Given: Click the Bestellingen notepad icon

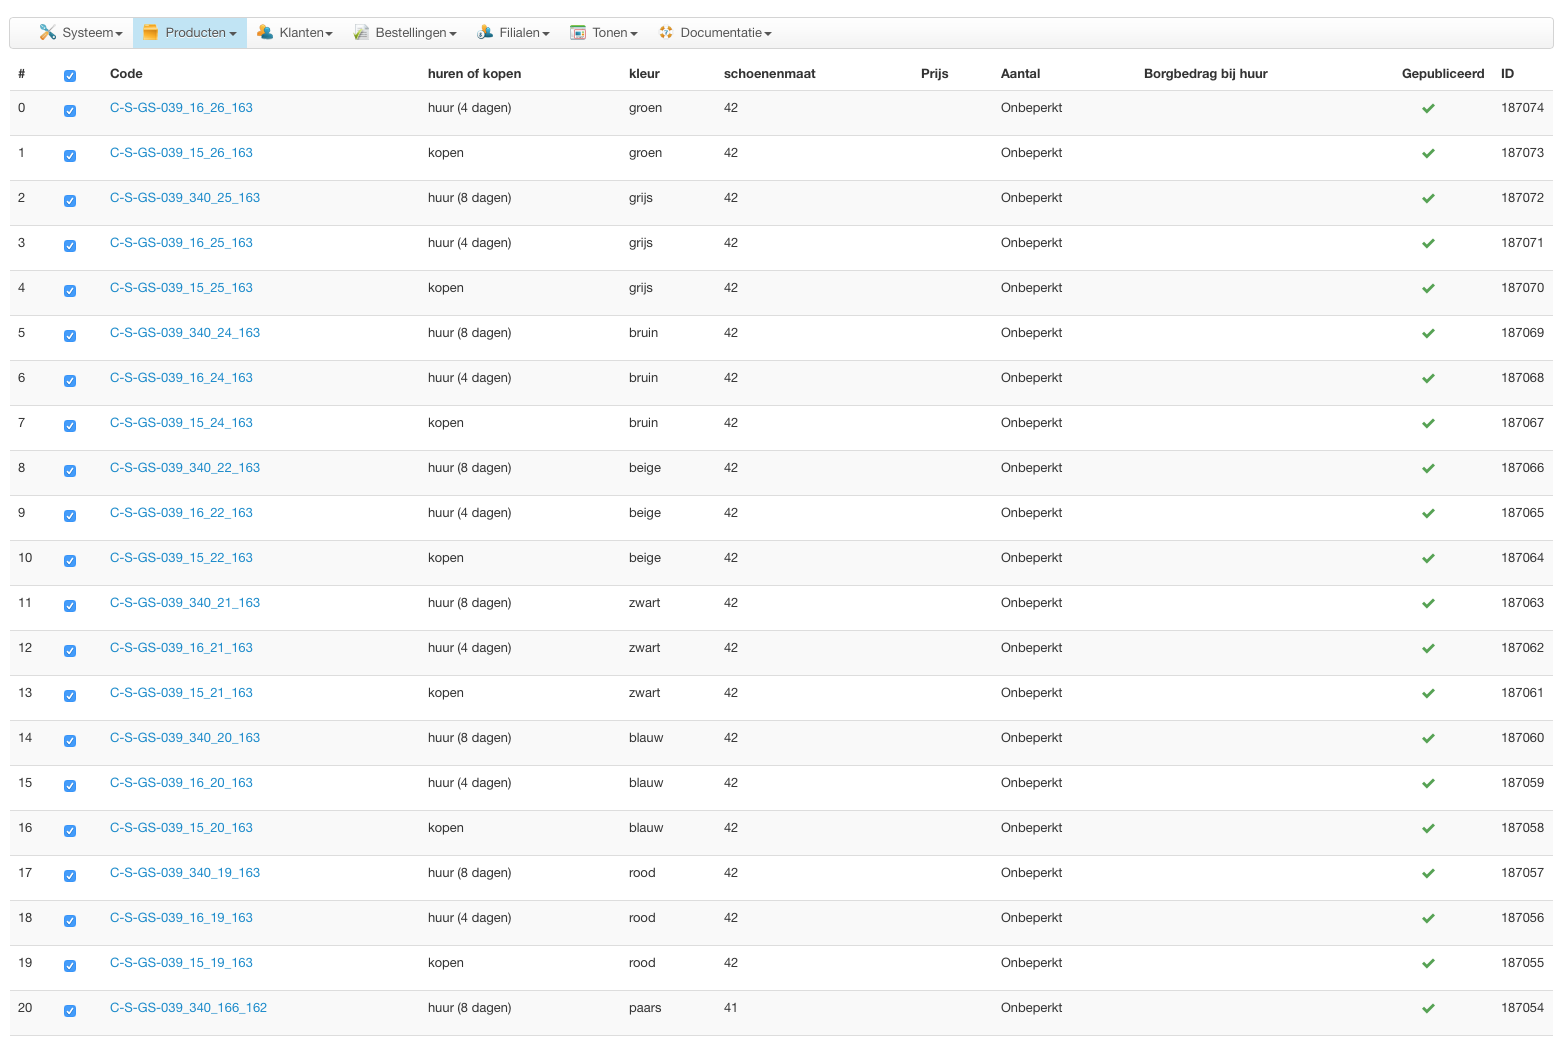Looking at the screenshot, I should (361, 33).
